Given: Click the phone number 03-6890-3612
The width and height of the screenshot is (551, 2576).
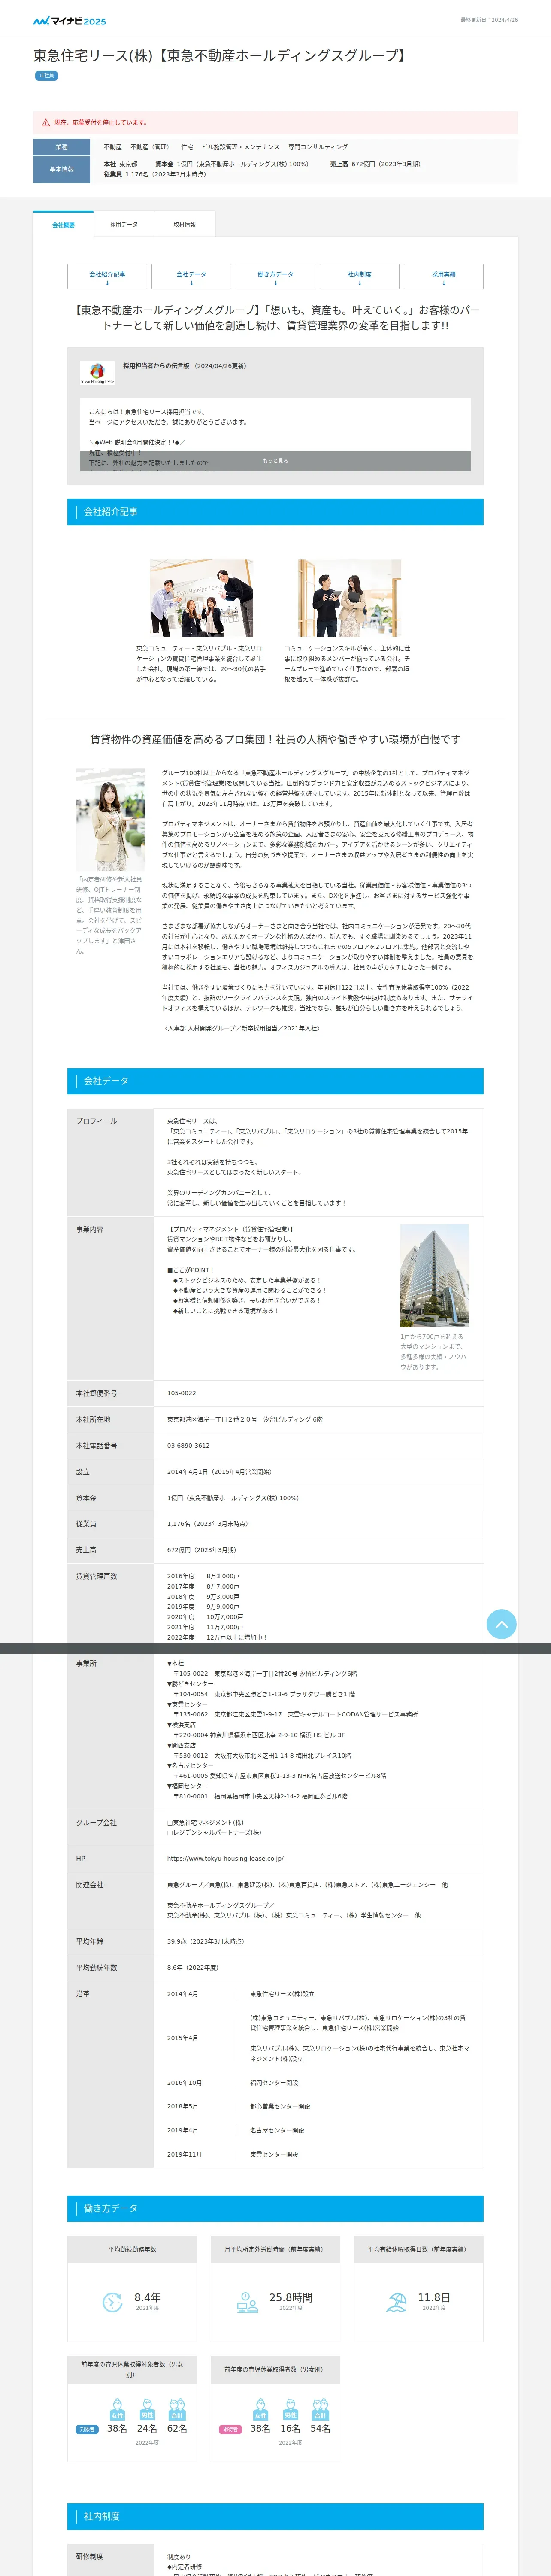Looking at the screenshot, I should click(188, 1446).
